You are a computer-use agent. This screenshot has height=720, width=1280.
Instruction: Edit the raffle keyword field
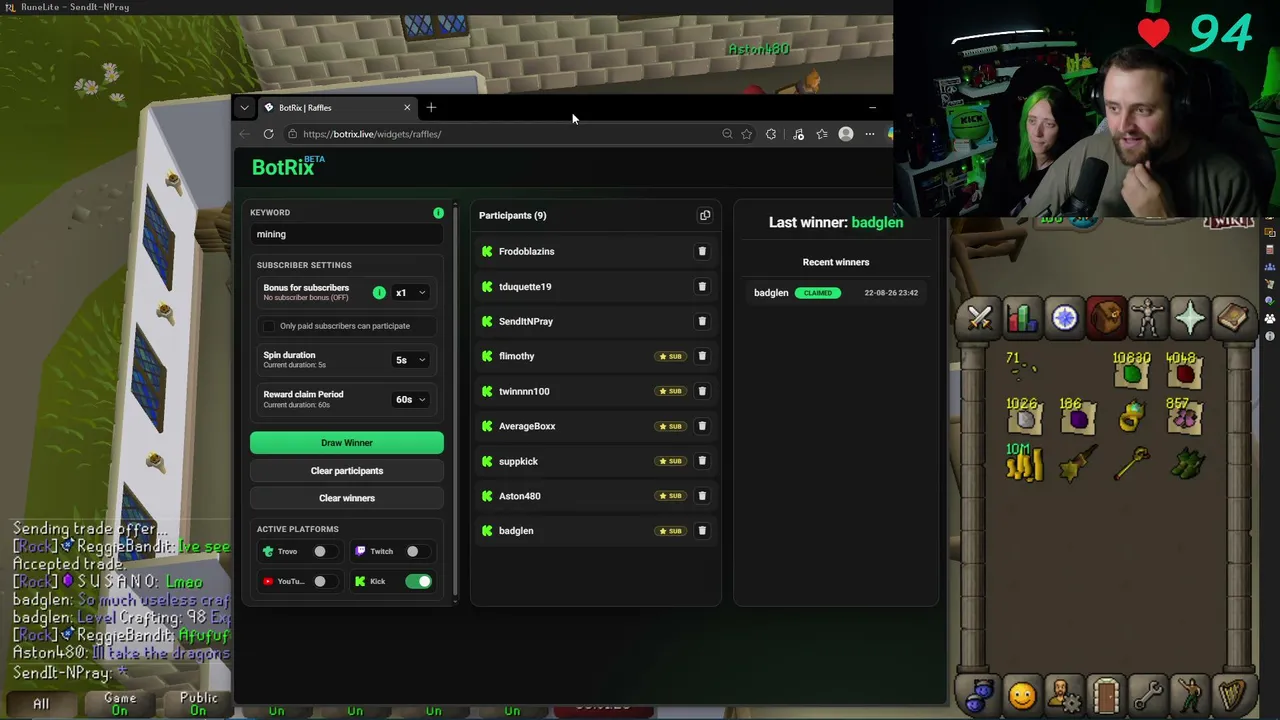(x=347, y=234)
